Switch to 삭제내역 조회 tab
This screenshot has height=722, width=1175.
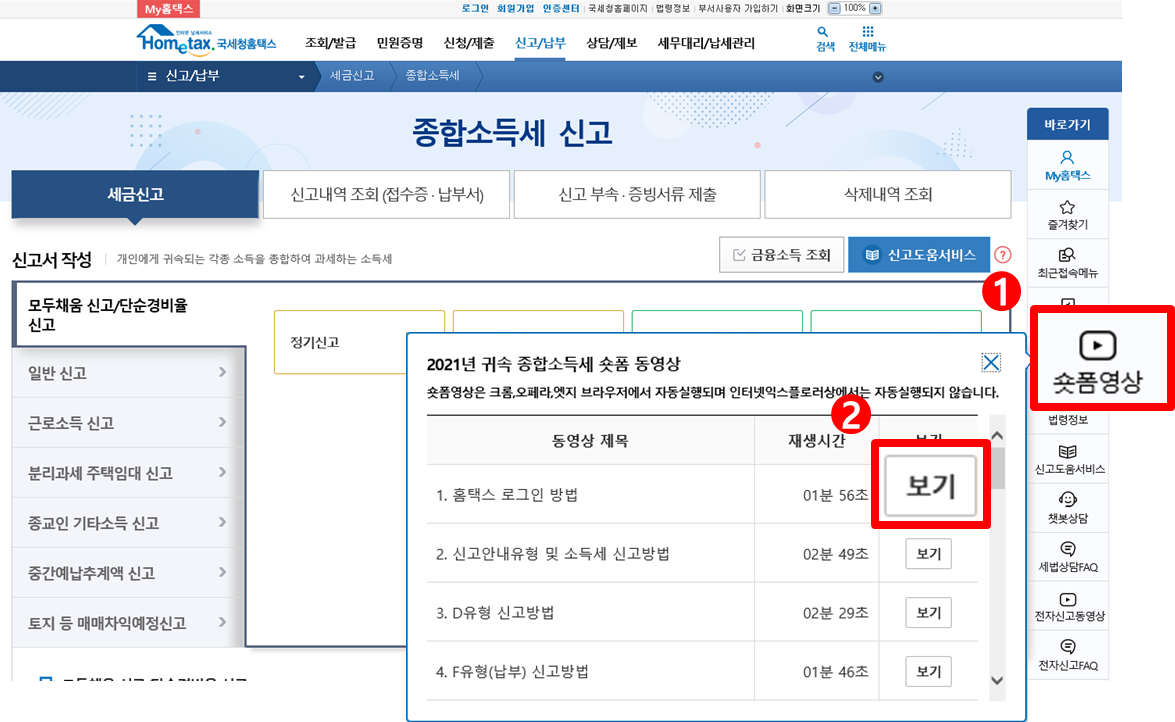pyautogui.click(x=888, y=194)
